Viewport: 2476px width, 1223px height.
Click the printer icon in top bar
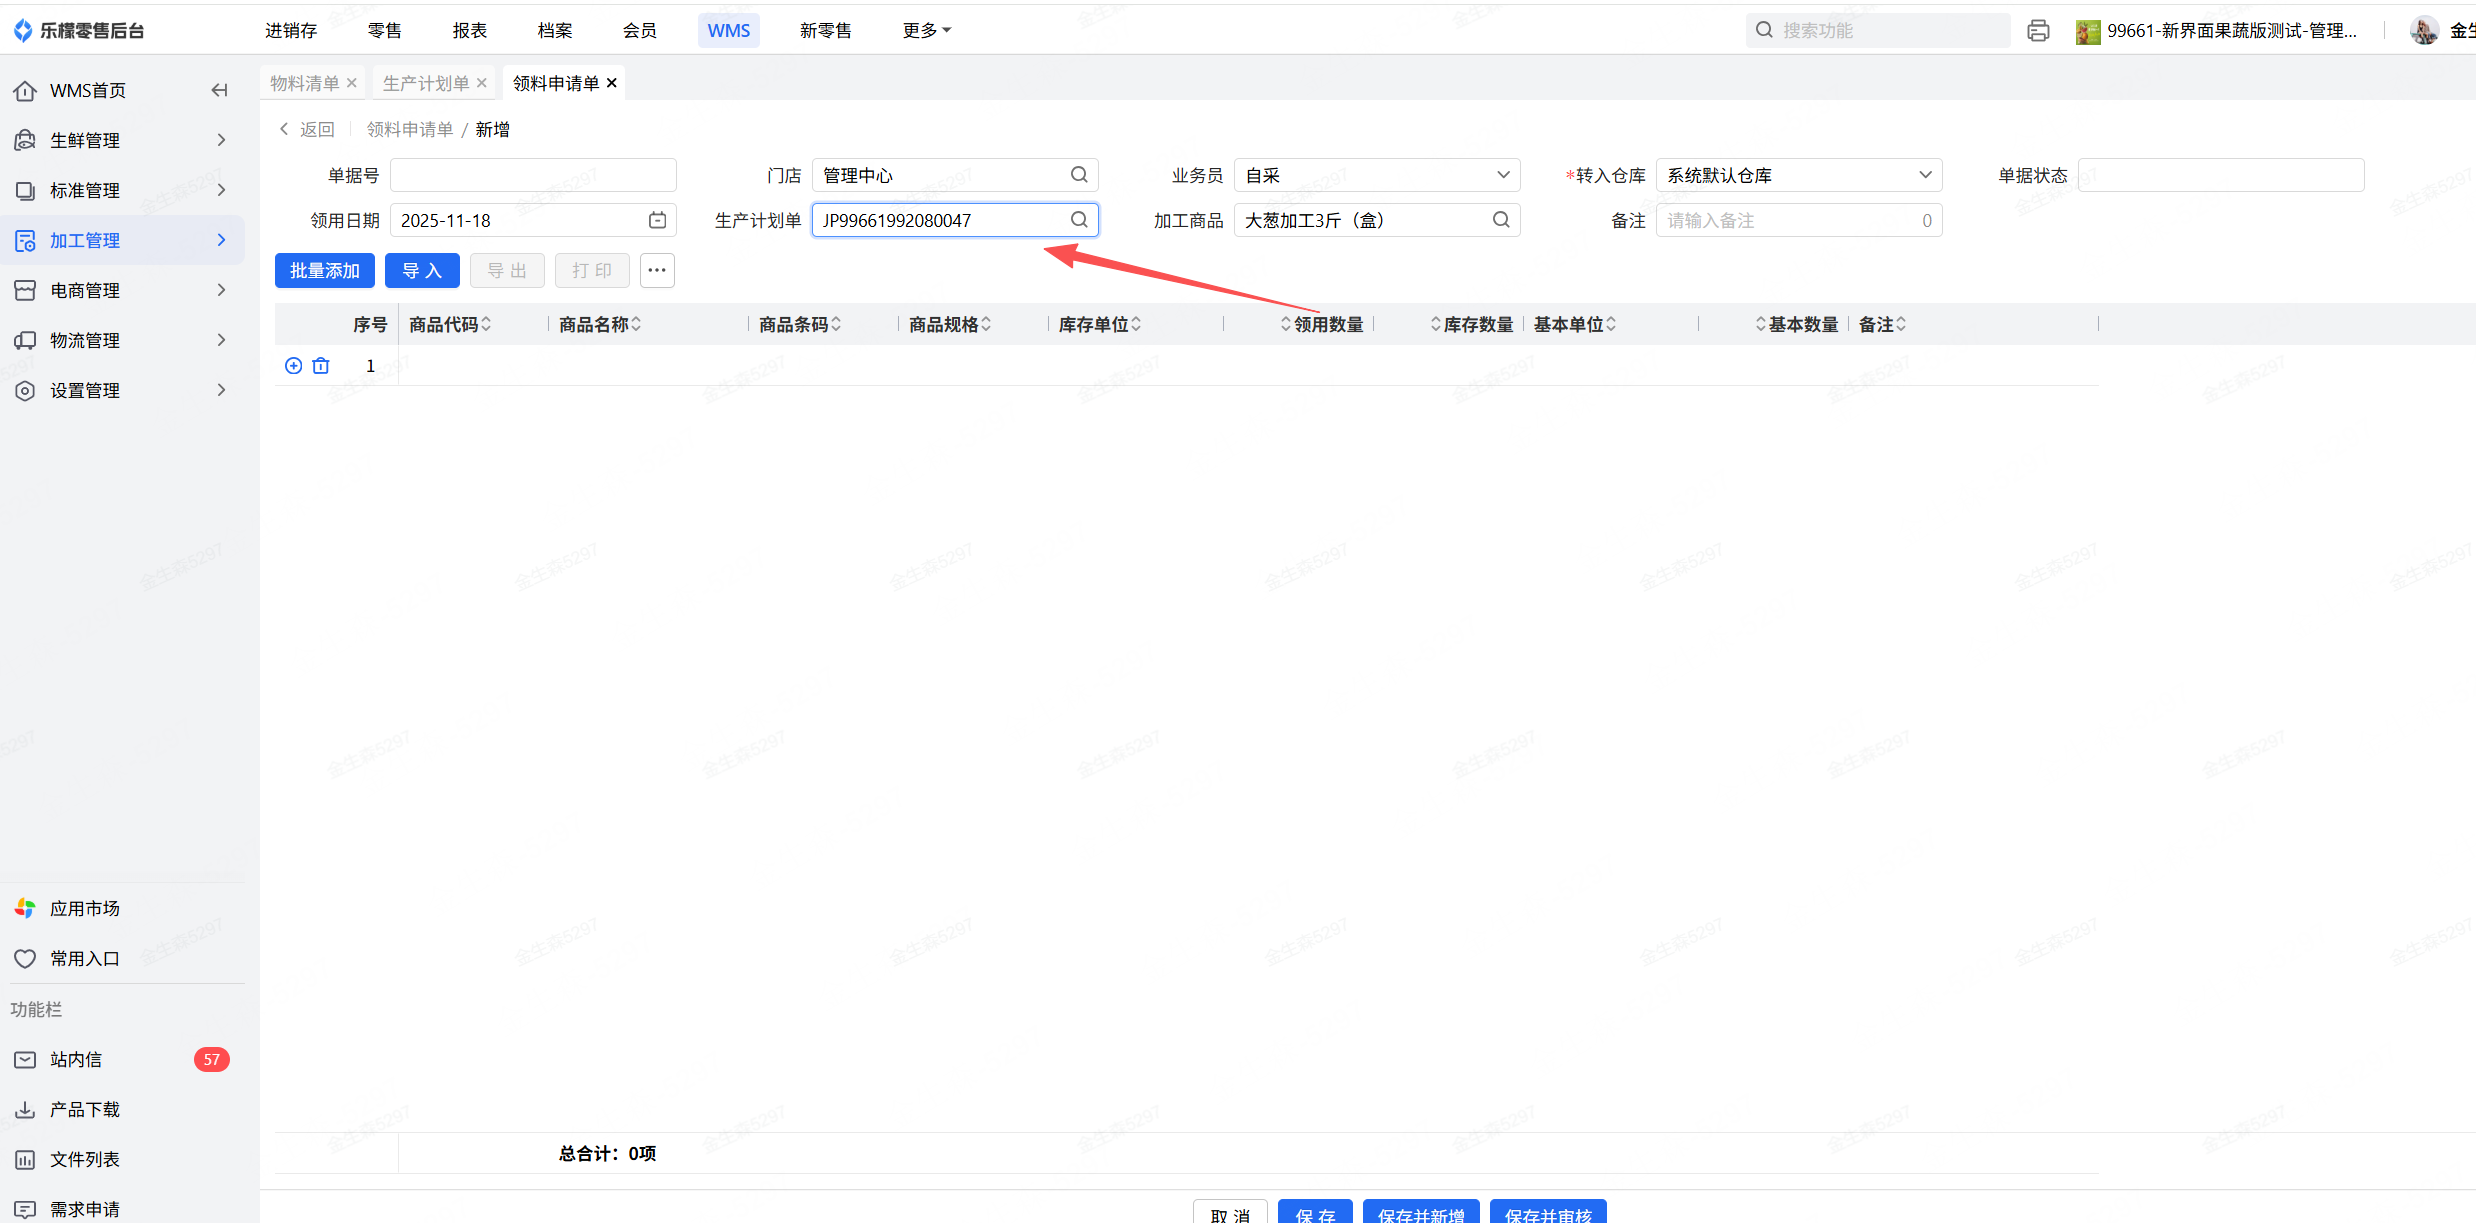tap(2038, 31)
